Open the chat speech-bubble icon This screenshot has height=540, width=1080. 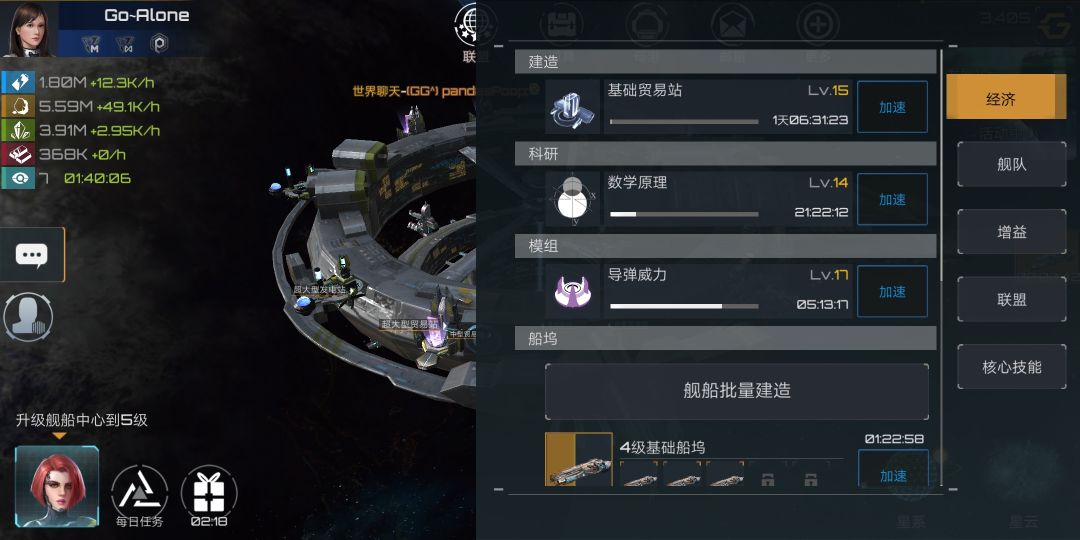point(32,254)
